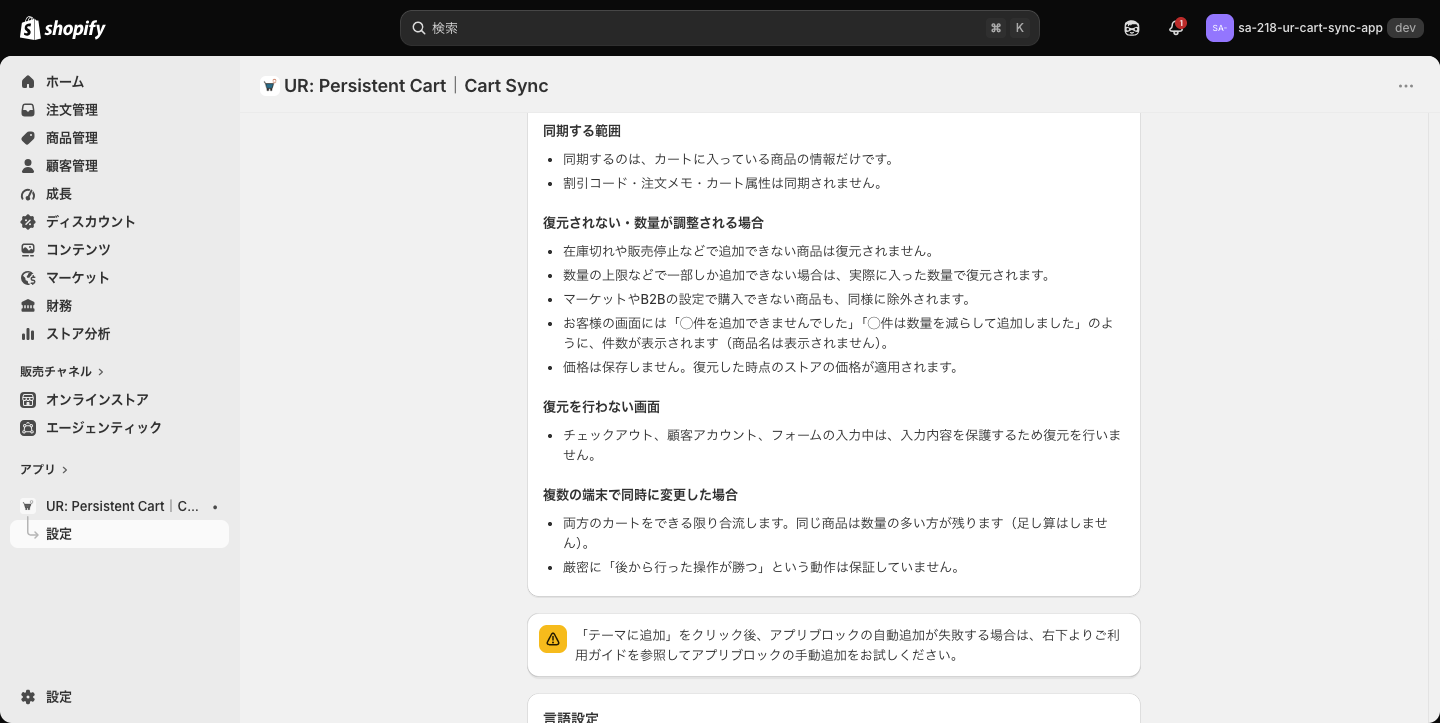
Task: Open 設定 at the sidebar bottom
Action: coord(59,697)
